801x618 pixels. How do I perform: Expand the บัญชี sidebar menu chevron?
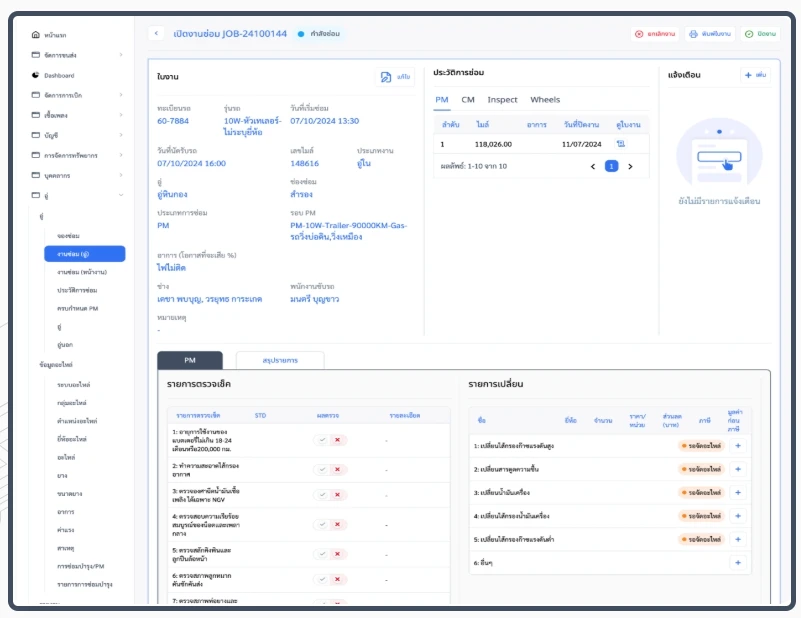point(121,135)
